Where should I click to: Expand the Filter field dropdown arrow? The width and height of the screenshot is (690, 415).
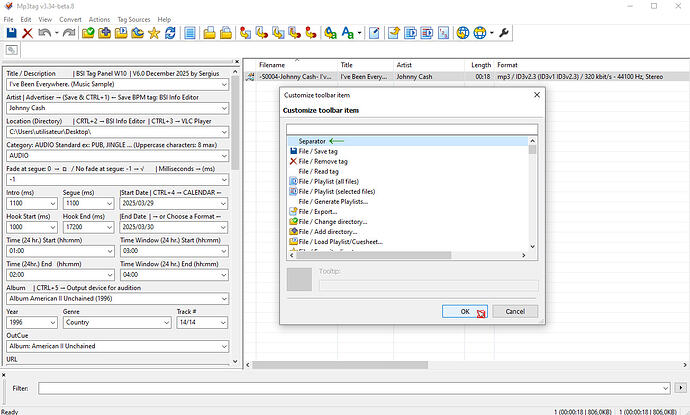[665, 388]
